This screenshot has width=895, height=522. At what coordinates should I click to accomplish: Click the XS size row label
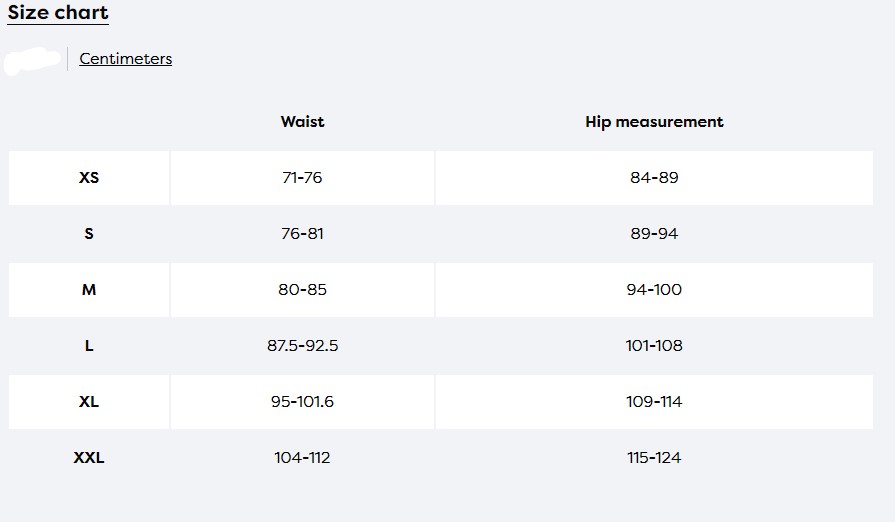click(x=89, y=177)
